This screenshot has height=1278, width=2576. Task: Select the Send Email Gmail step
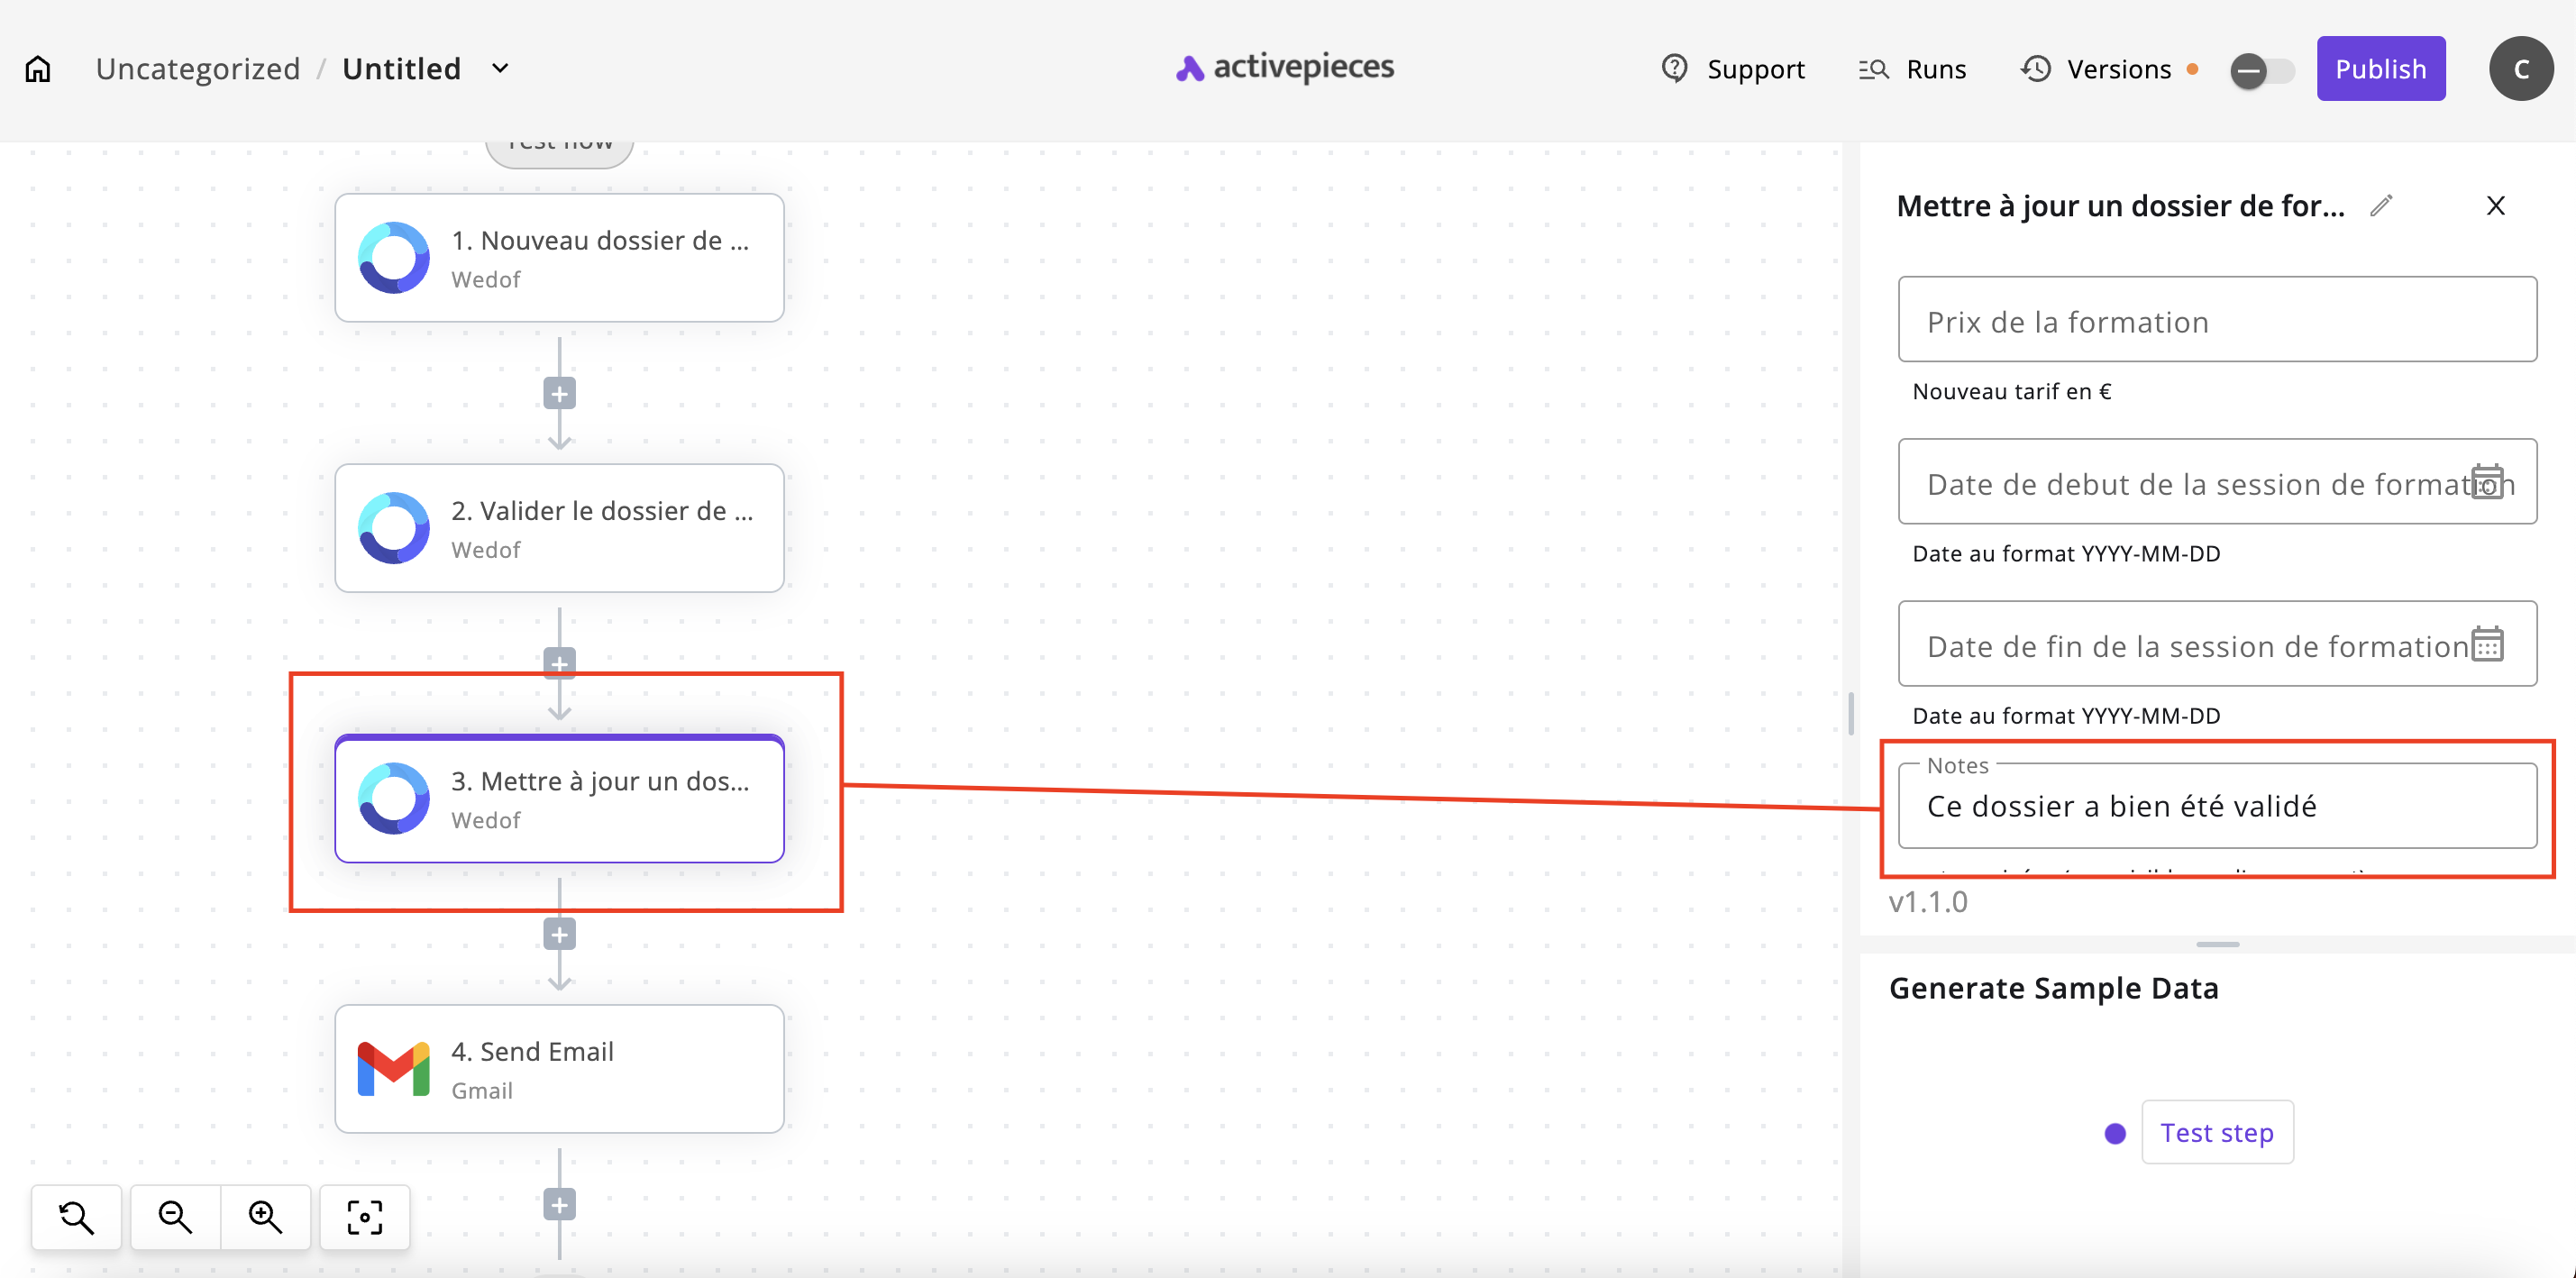559,1069
